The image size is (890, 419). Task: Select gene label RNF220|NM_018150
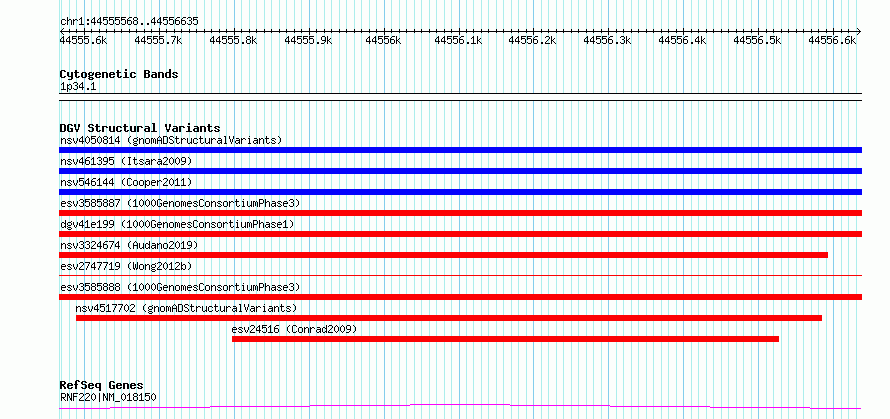[x=108, y=397]
